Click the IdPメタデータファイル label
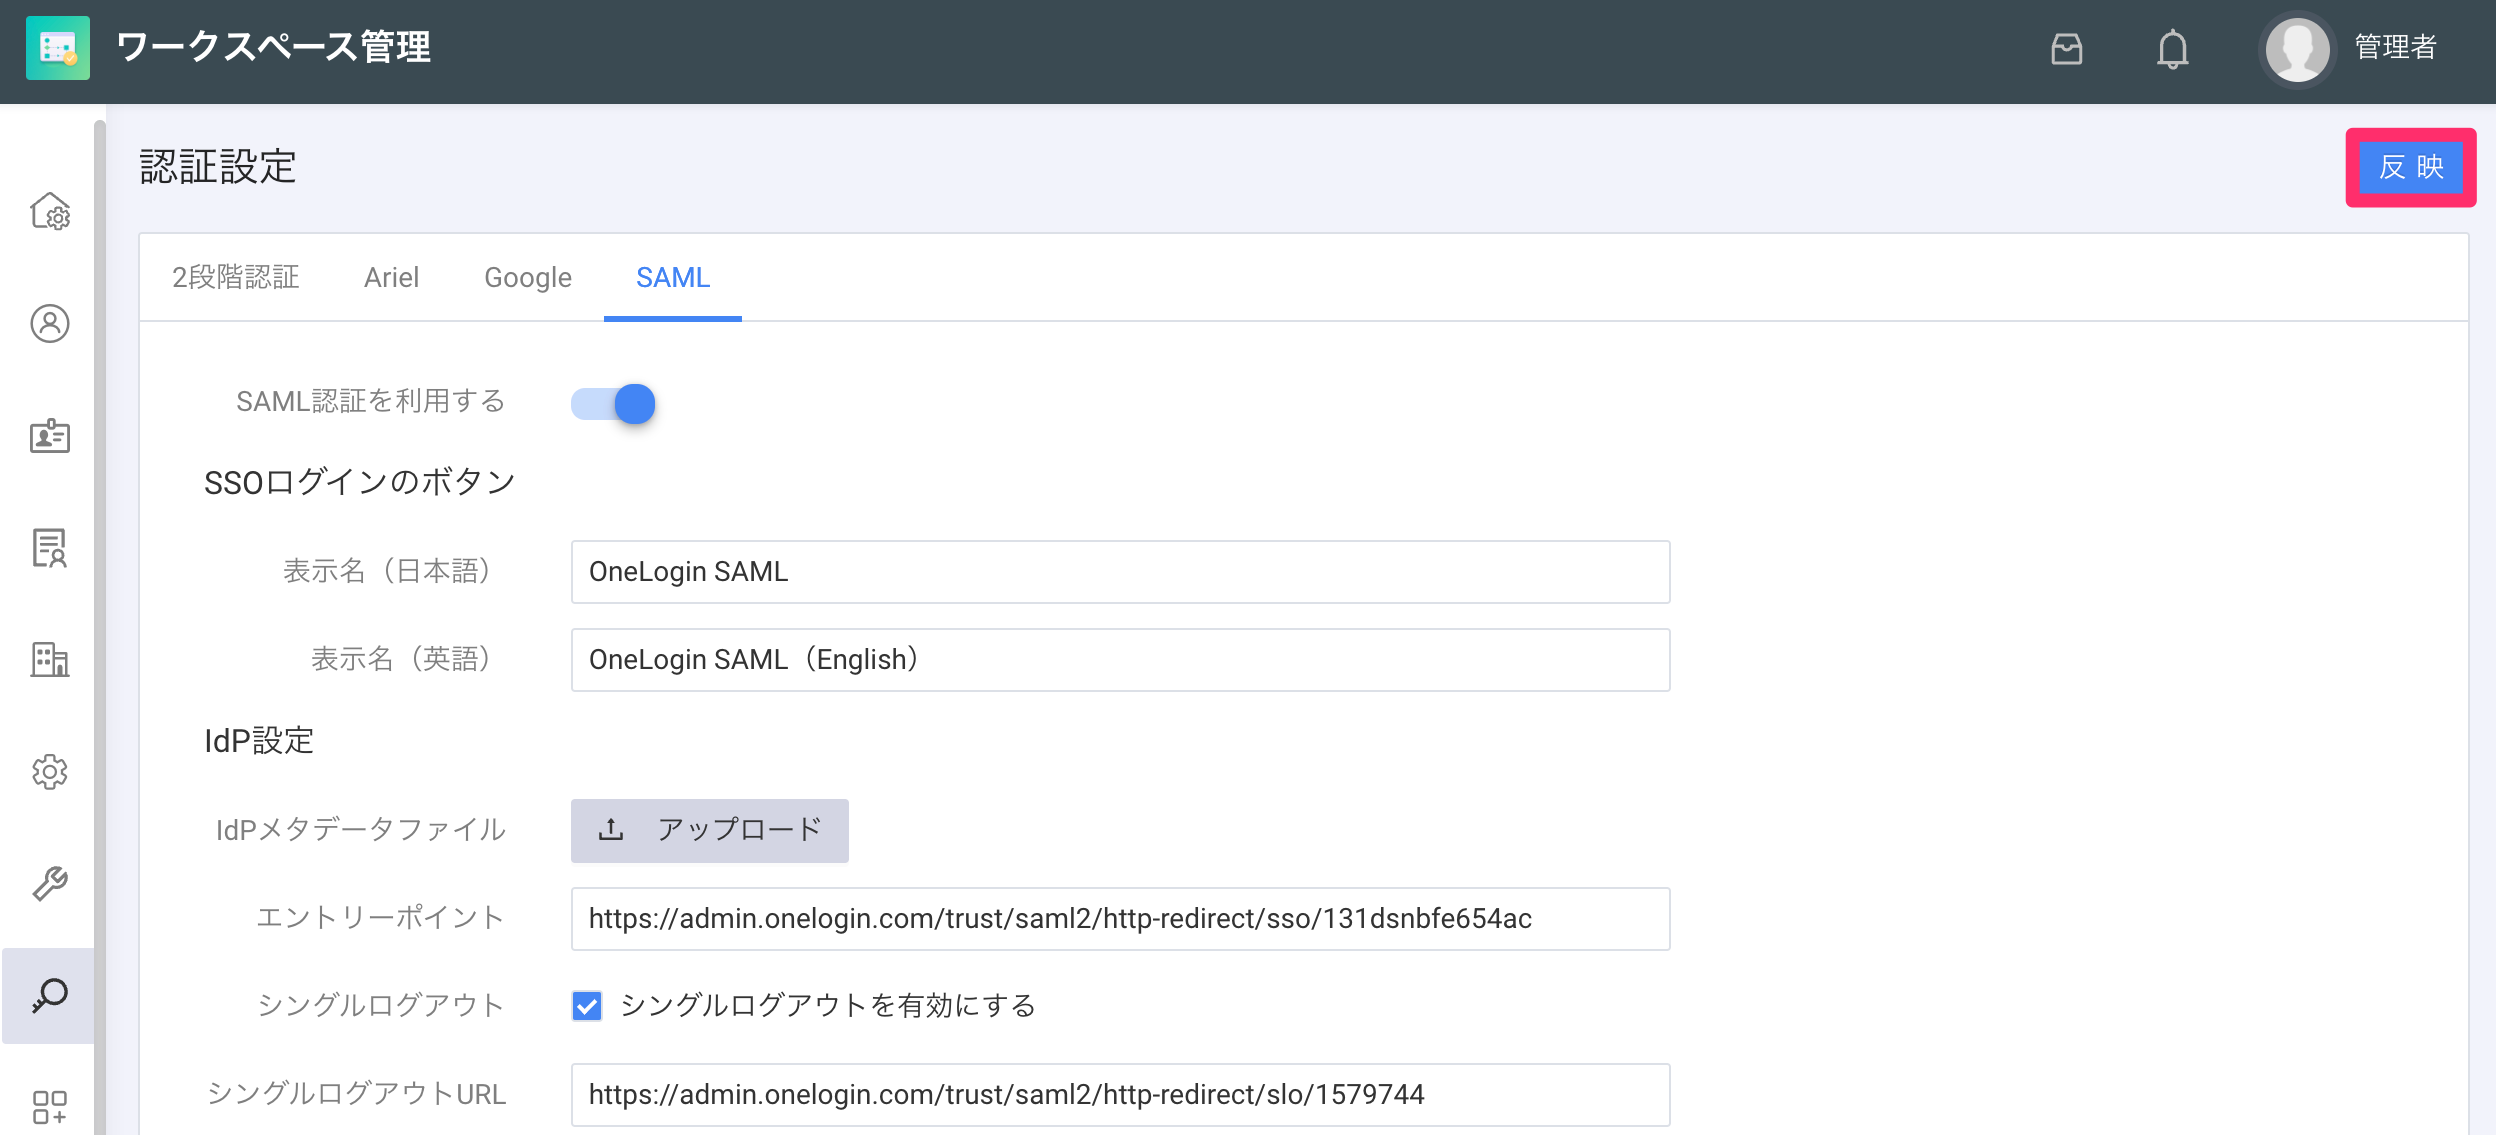 (361, 830)
